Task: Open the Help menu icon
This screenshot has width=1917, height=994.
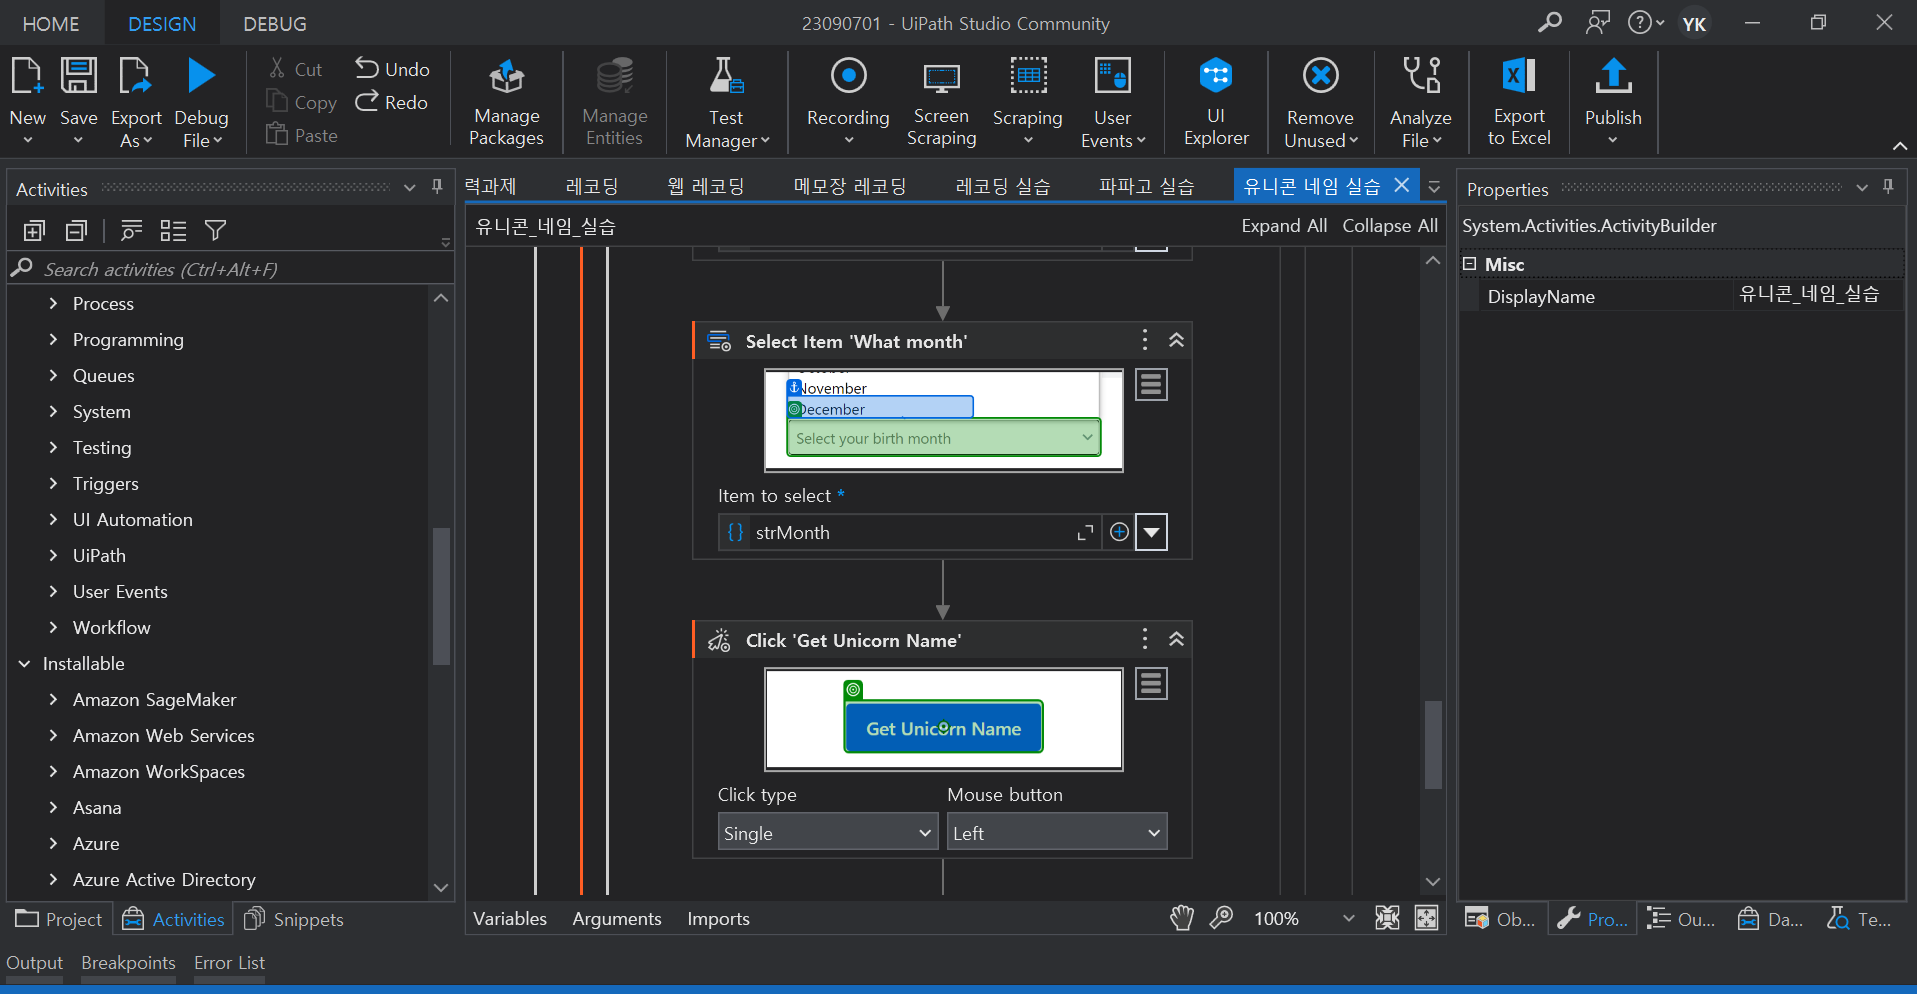Action: coord(1645,22)
